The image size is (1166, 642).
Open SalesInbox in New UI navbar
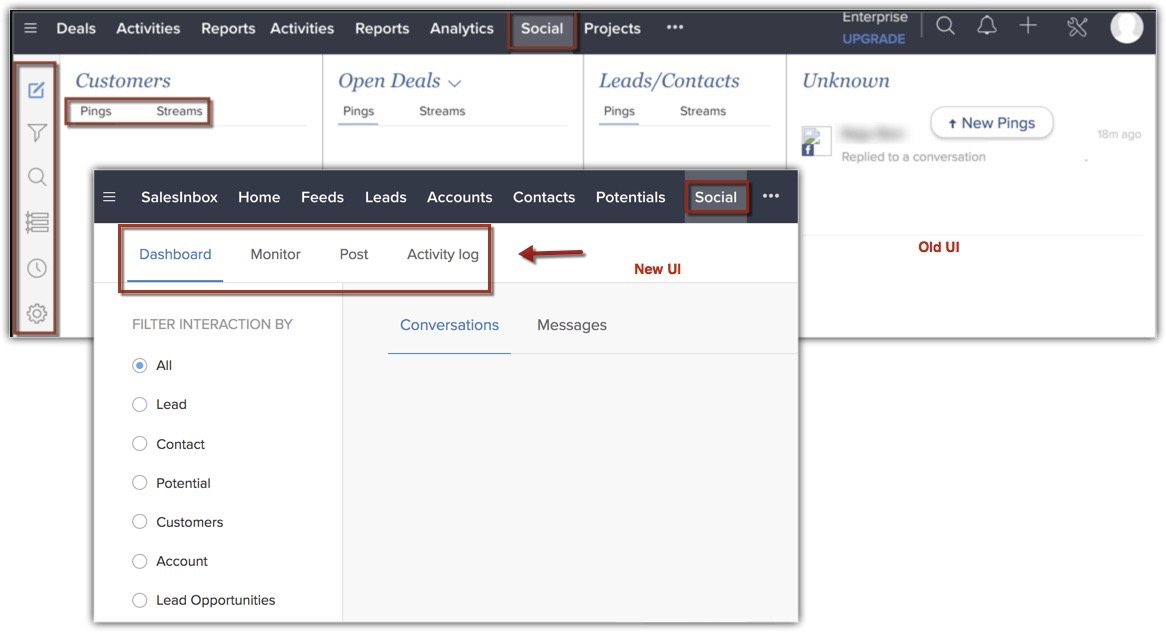pos(179,197)
